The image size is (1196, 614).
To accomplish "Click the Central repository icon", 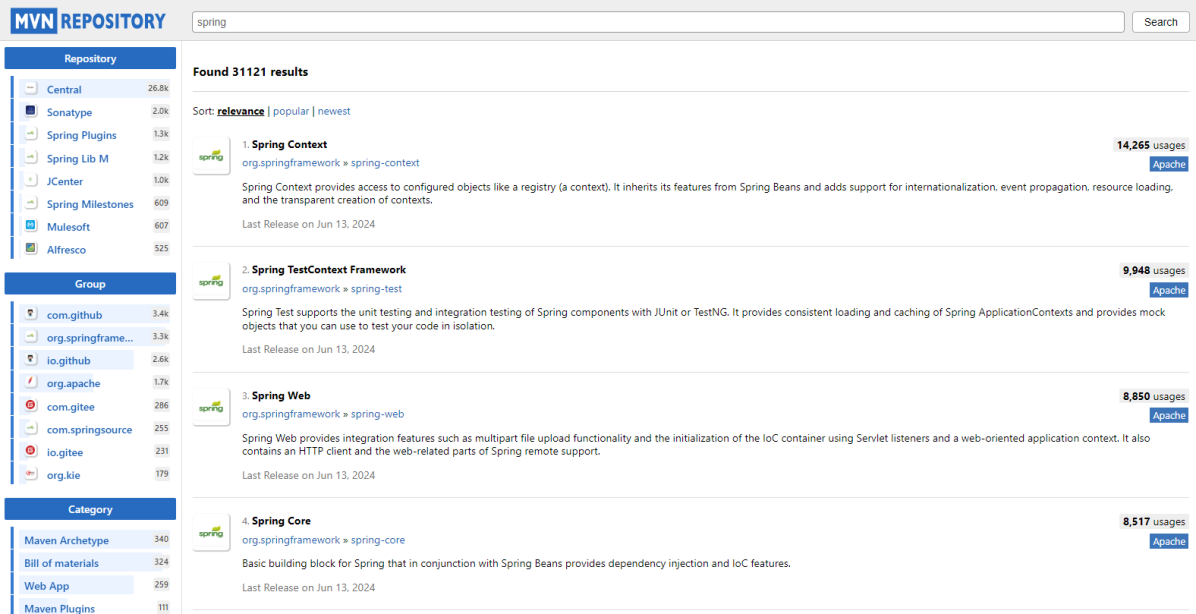I will [31, 89].
